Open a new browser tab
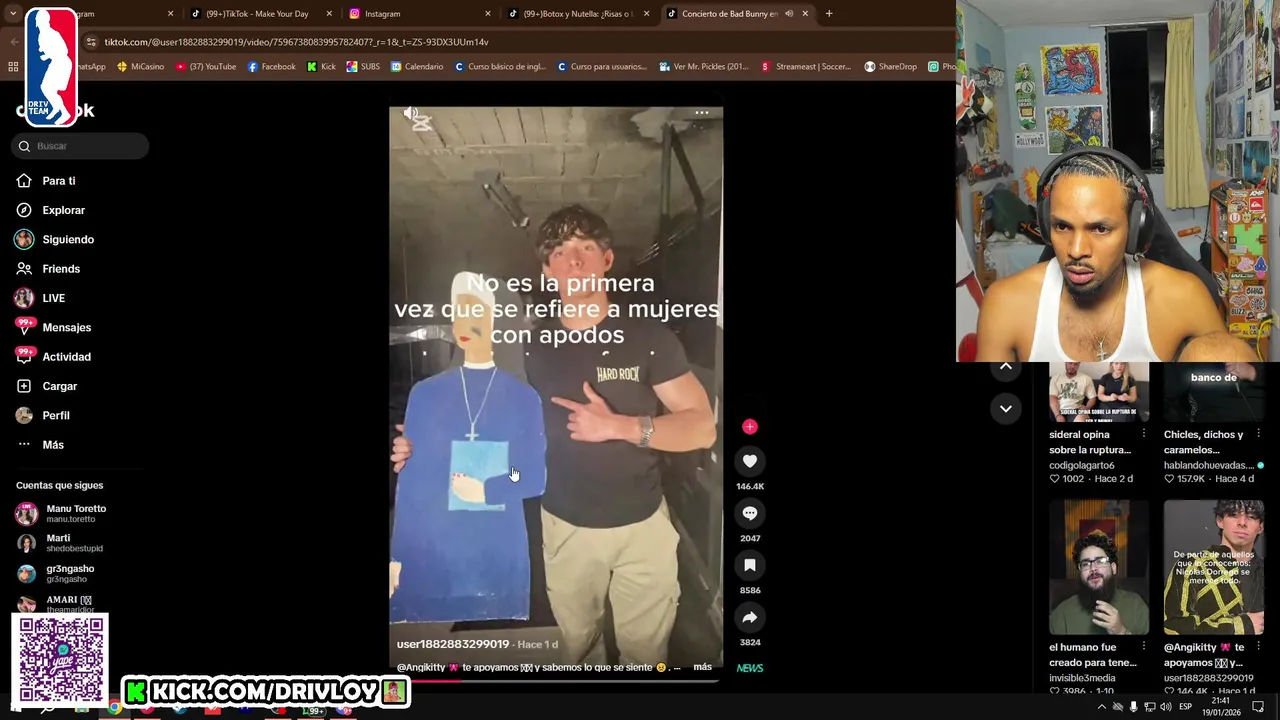The height and width of the screenshot is (720, 1280). click(829, 14)
